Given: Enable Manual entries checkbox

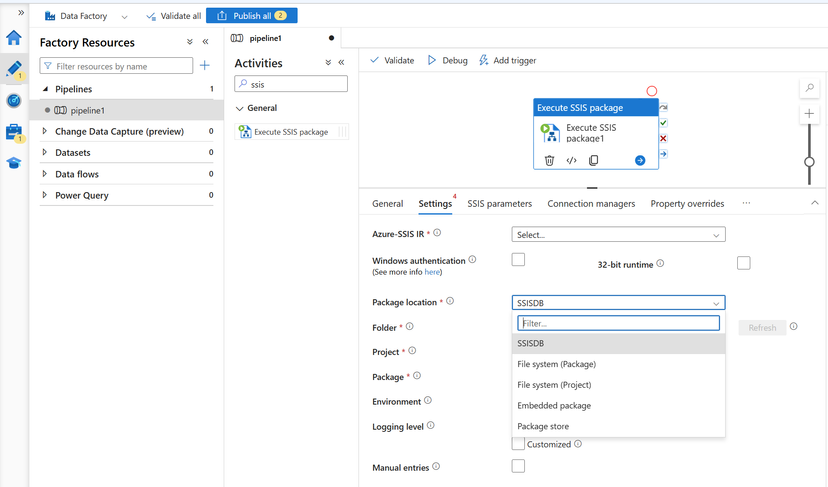Looking at the screenshot, I should (518, 466).
